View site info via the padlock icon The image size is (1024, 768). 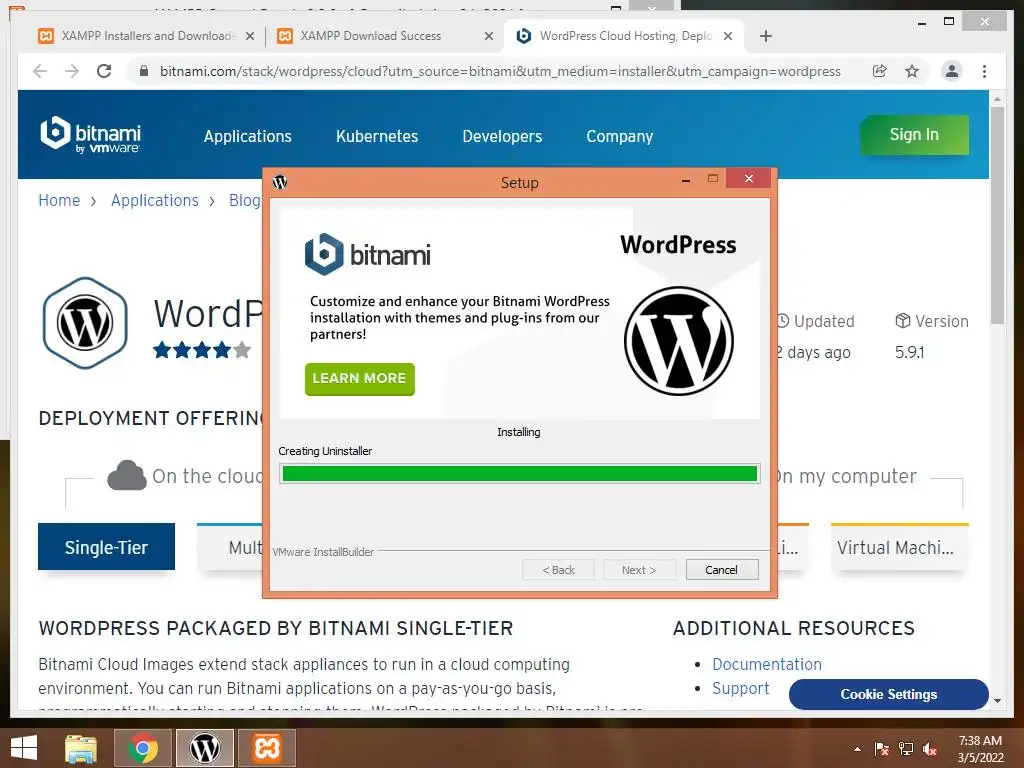pyautogui.click(x=144, y=71)
